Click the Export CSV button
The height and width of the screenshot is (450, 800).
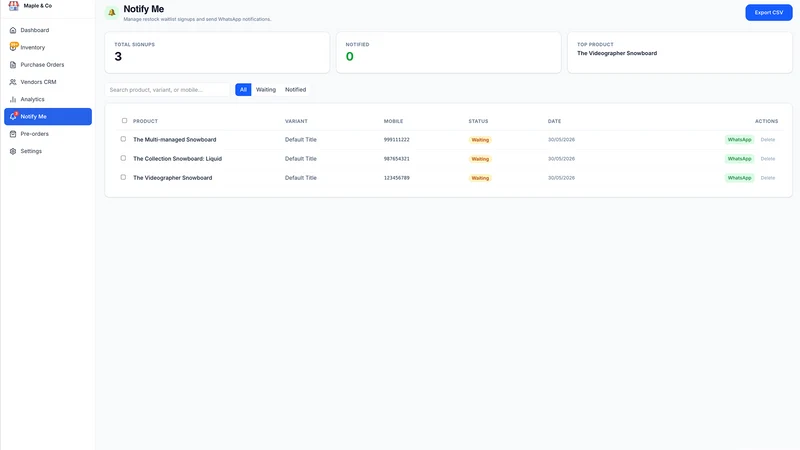(x=769, y=12)
